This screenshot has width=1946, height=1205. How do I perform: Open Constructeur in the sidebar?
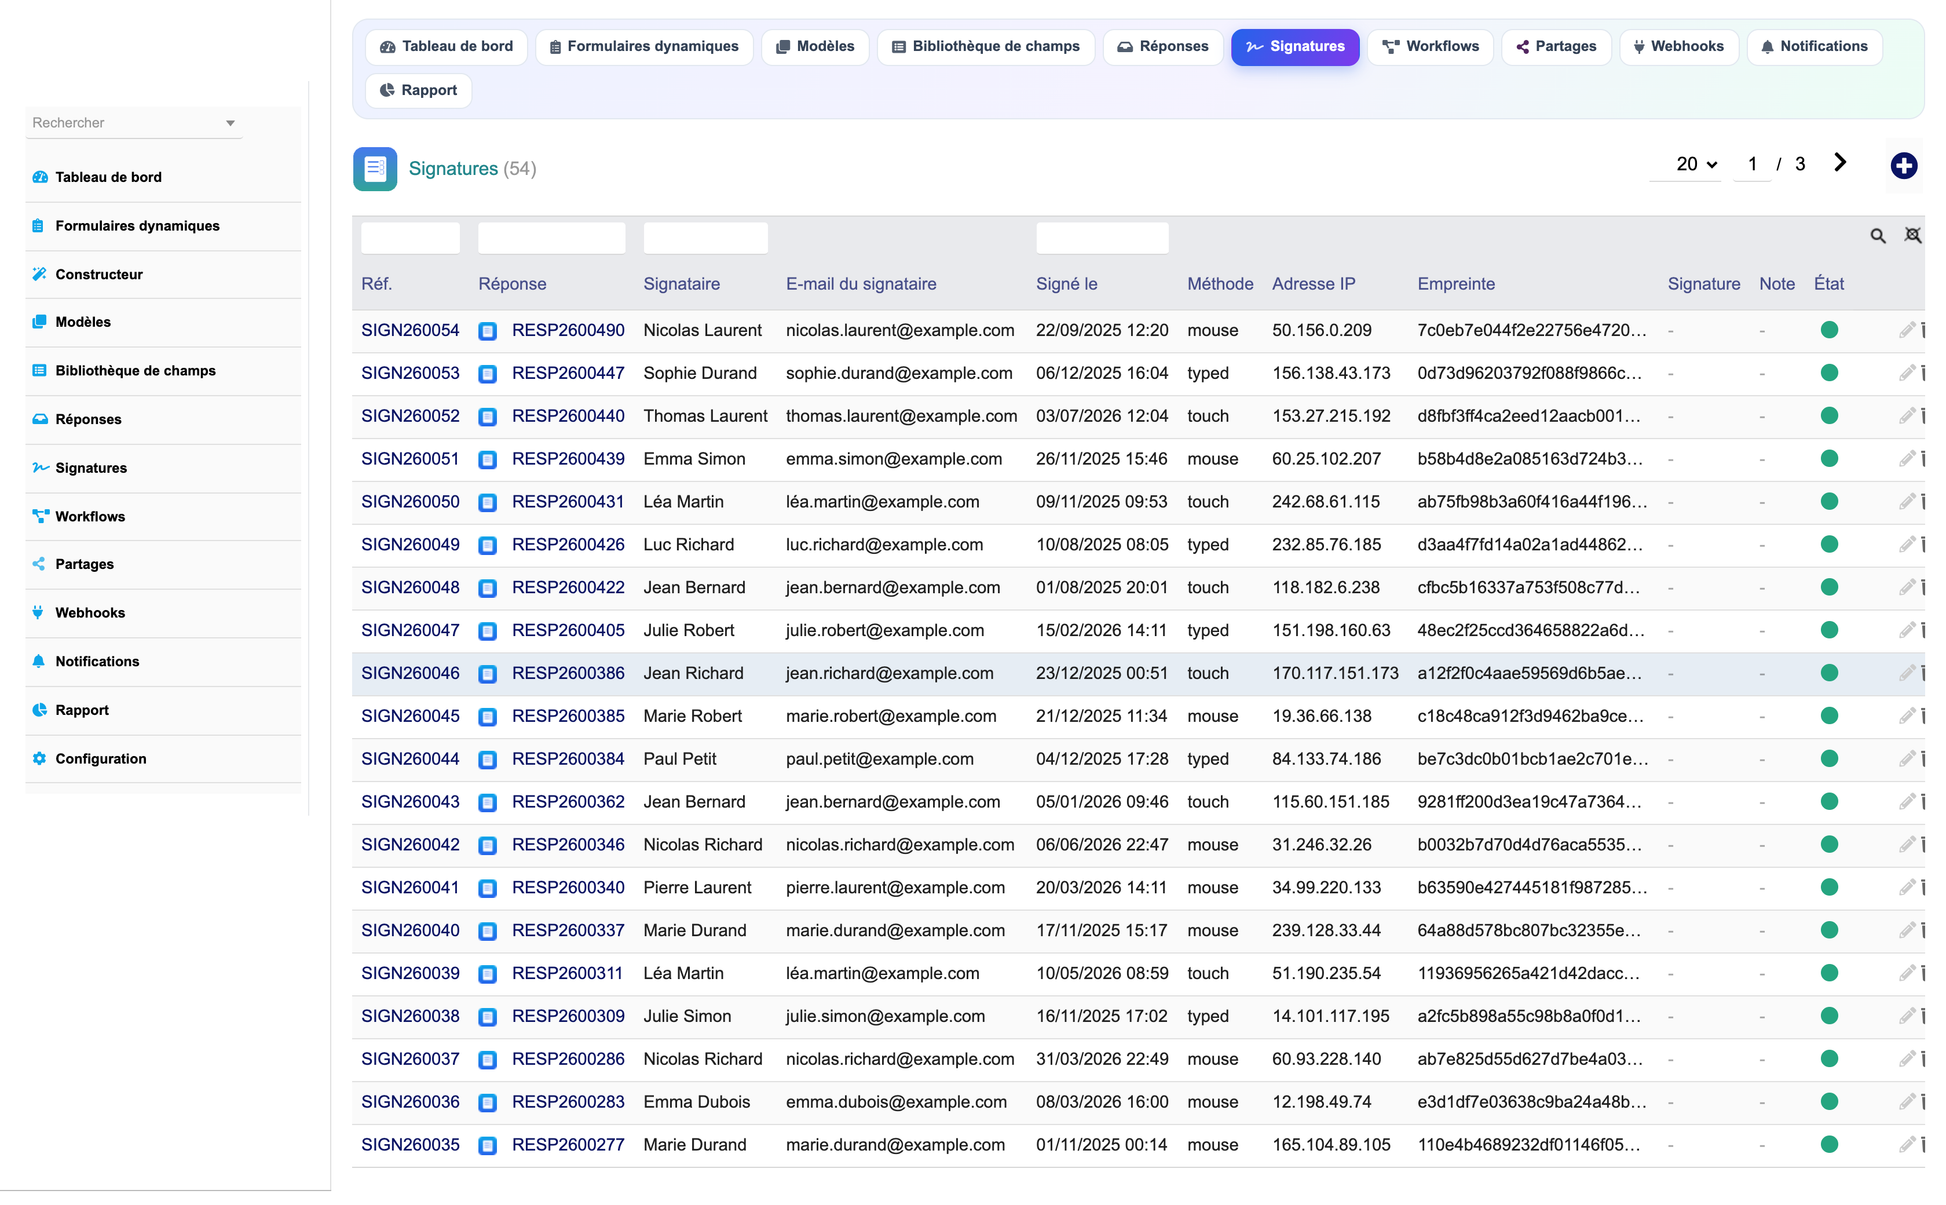click(x=98, y=274)
